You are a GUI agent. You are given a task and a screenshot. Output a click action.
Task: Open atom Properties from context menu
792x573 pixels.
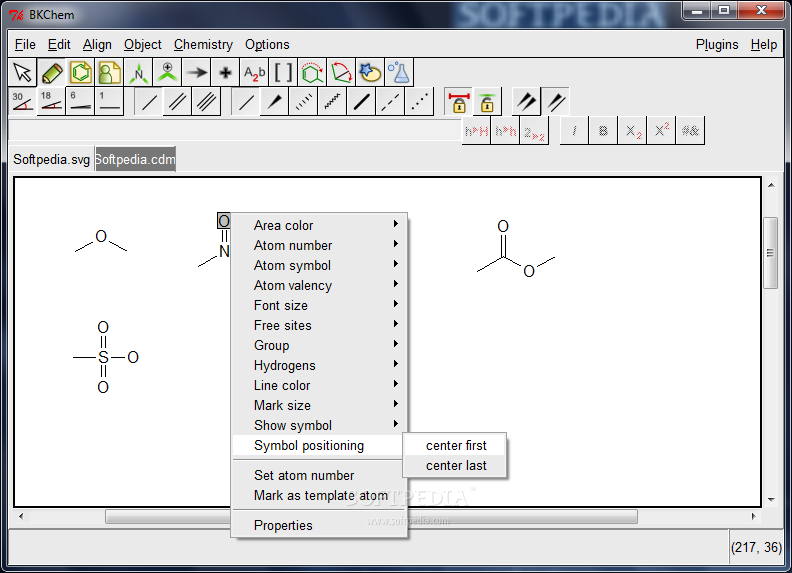[319, 526]
